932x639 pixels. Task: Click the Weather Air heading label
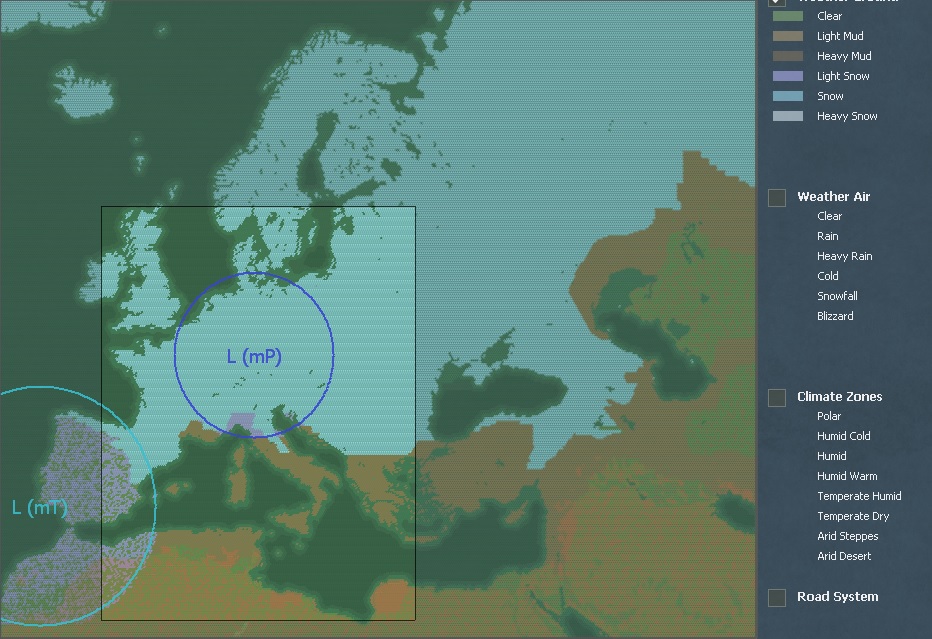click(x=833, y=197)
